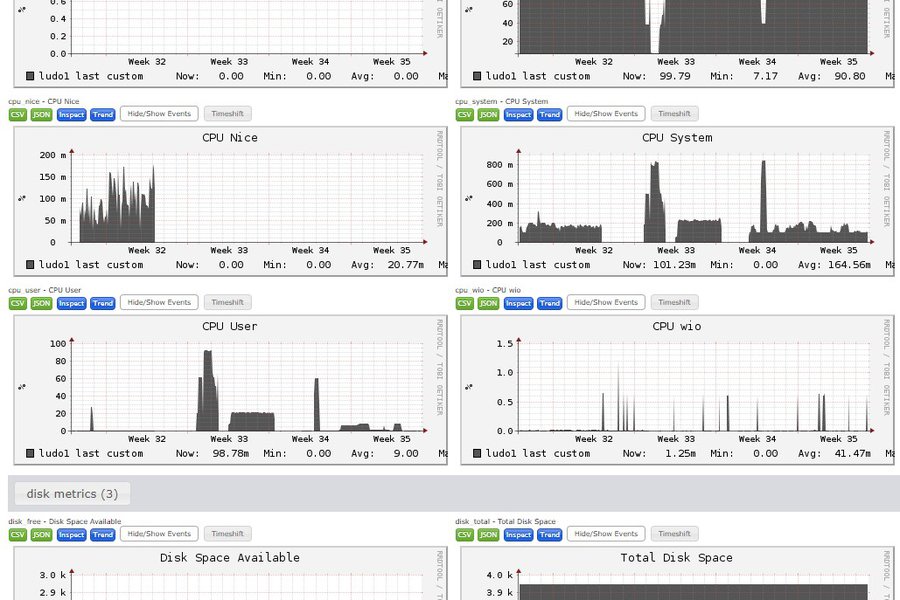
Task: Open the CPU wio graph image
Action: [x=677, y=390]
